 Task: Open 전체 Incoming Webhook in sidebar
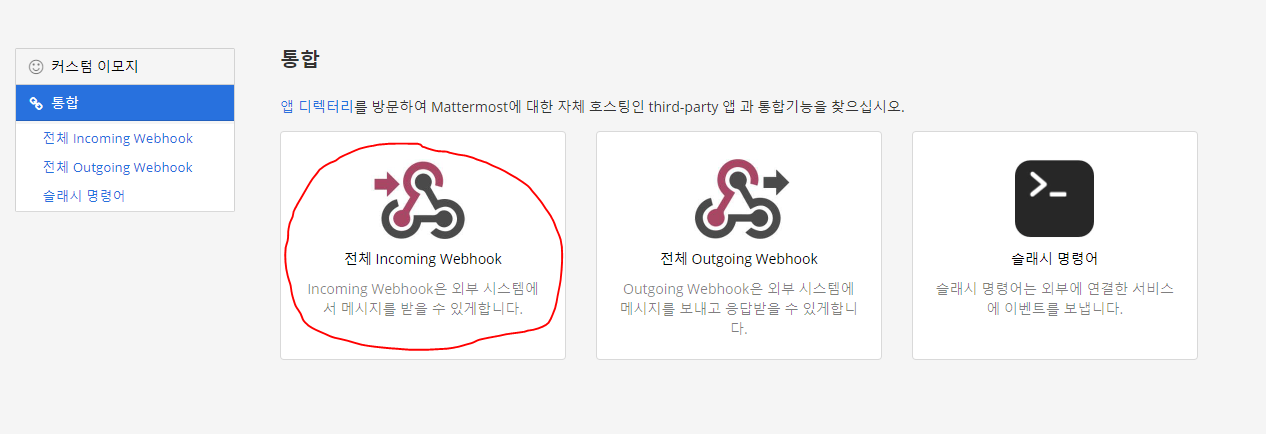(x=118, y=139)
